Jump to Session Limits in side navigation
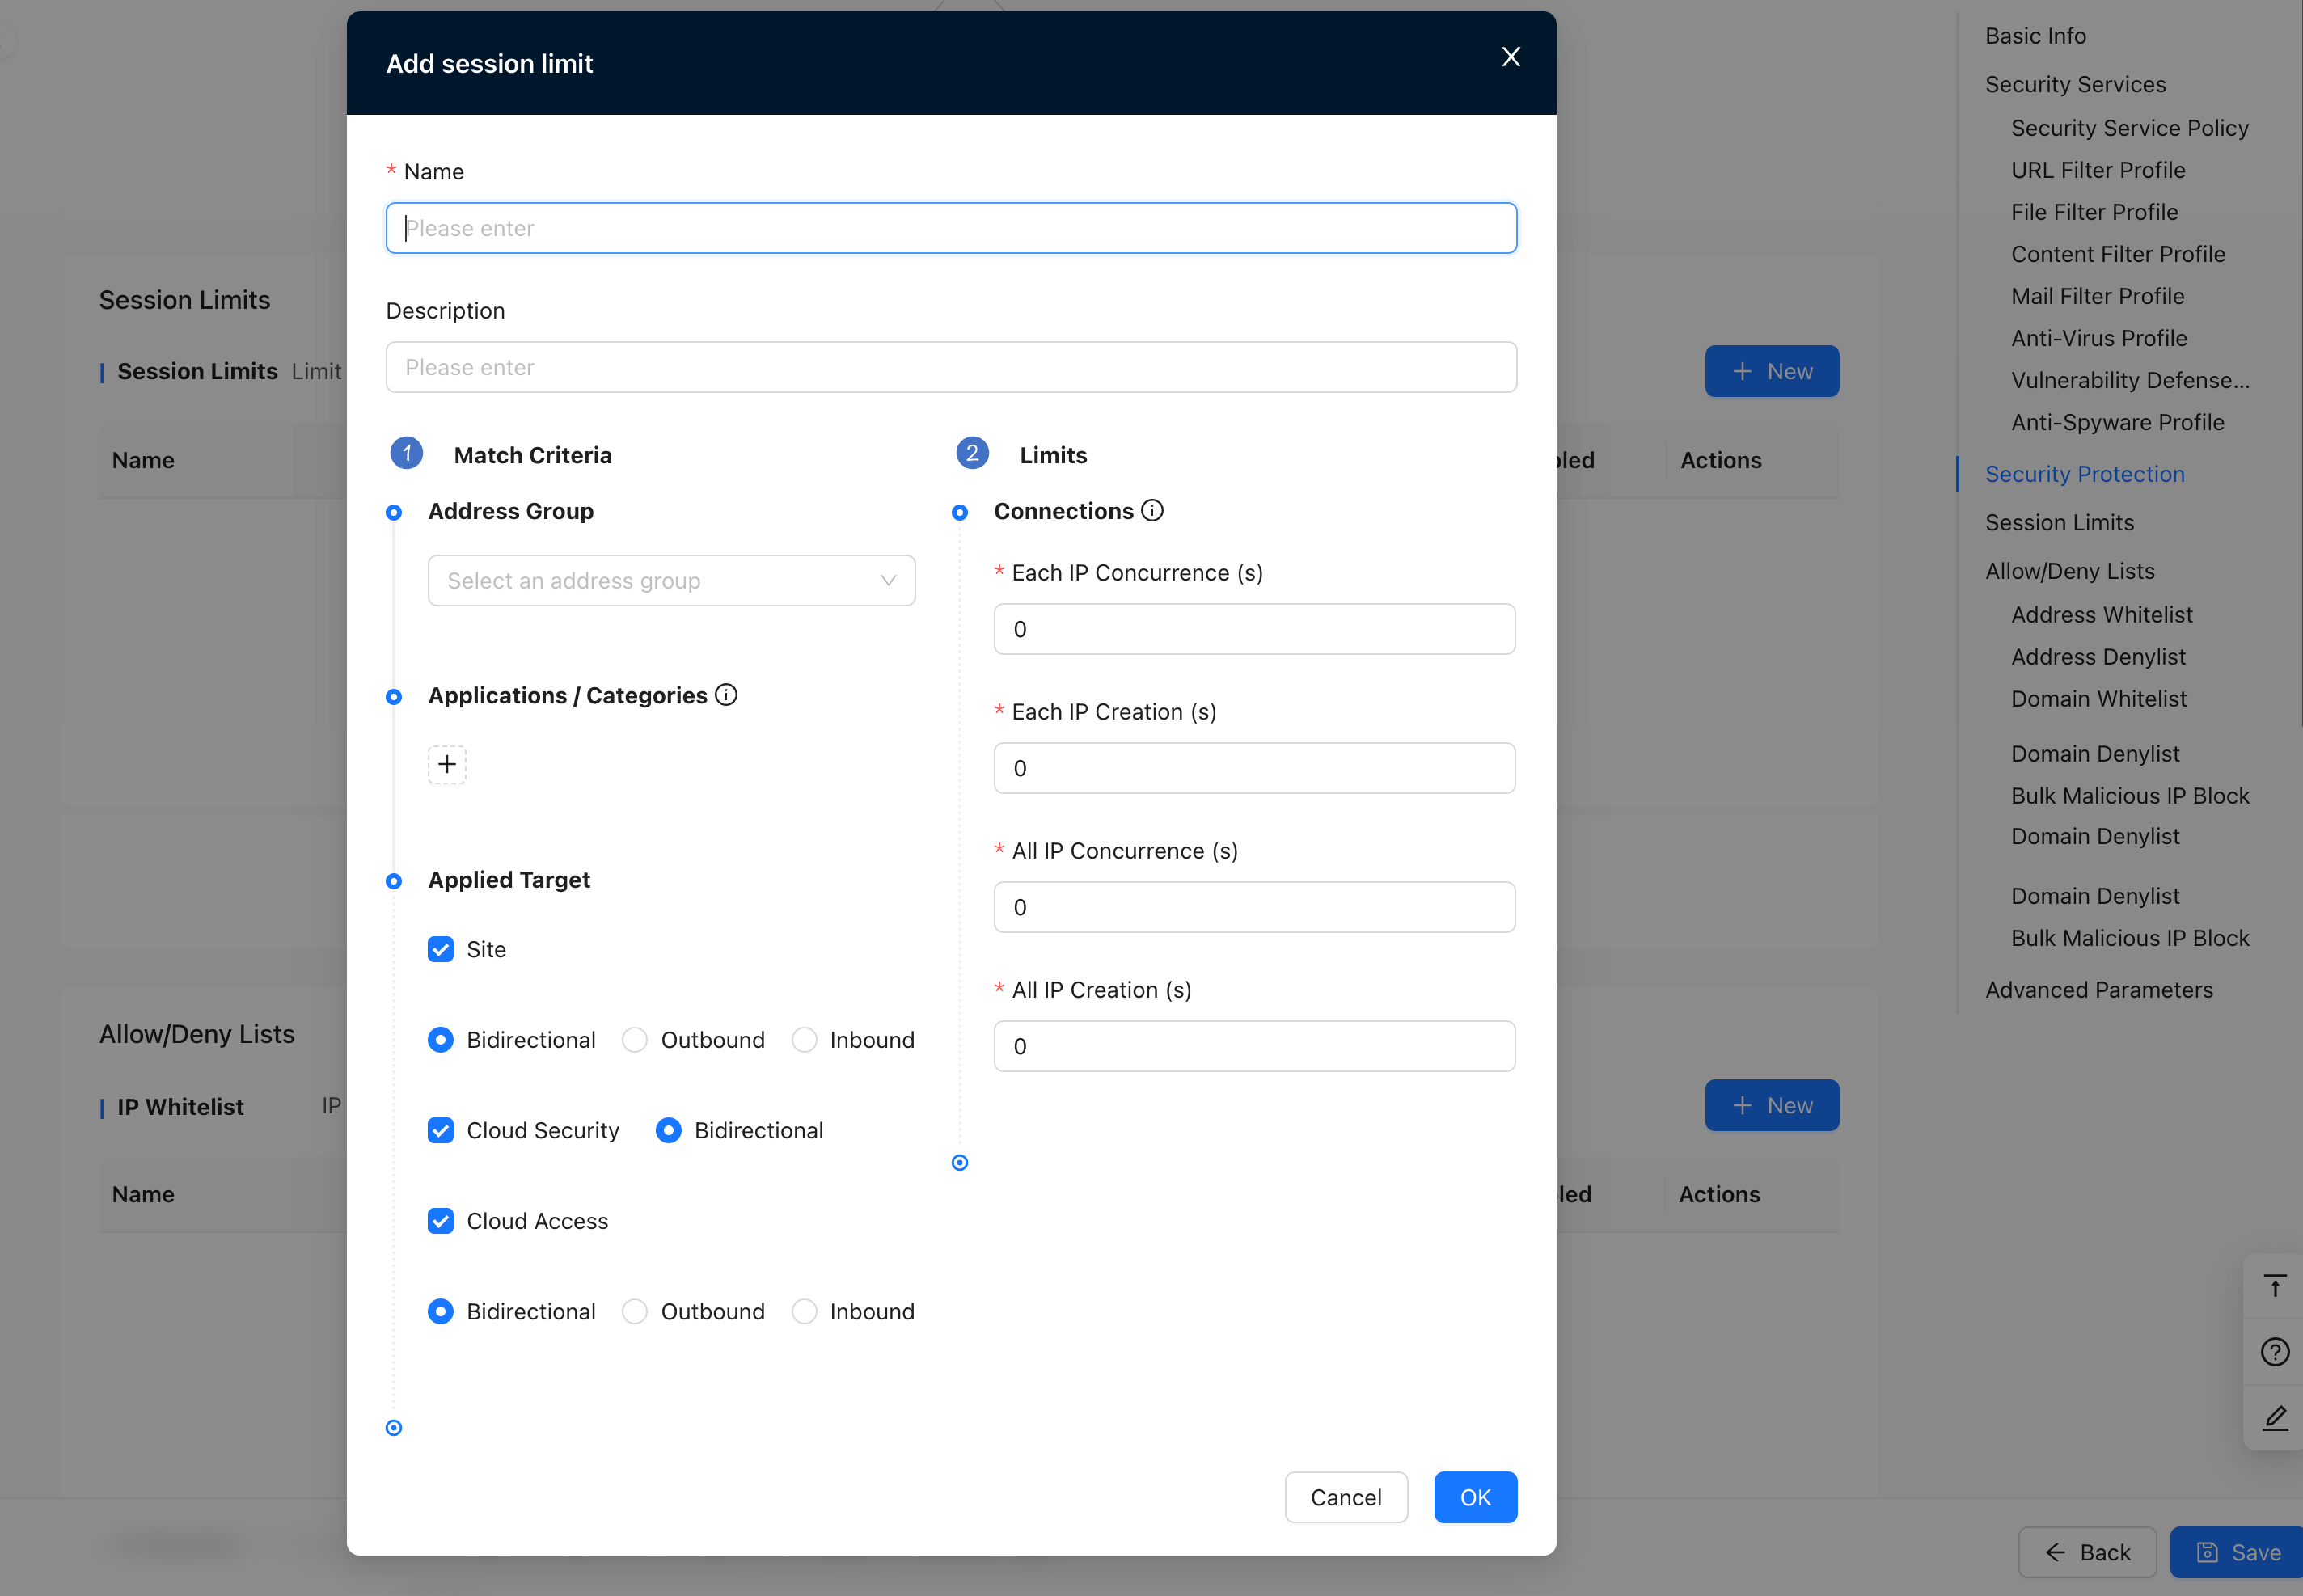The height and width of the screenshot is (1596, 2303). tap(2059, 522)
